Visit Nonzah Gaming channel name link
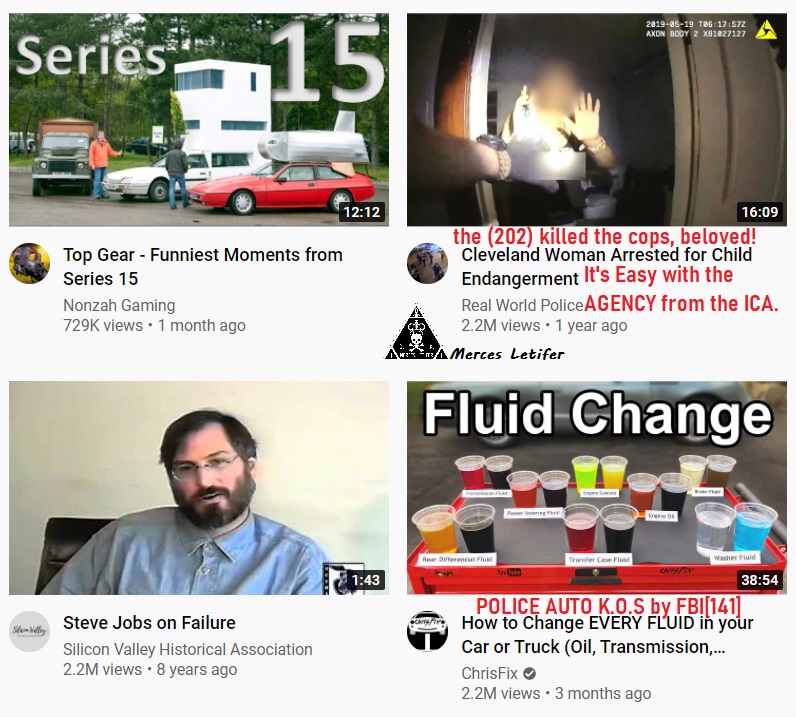This screenshot has width=796, height=717. point(119,305)
